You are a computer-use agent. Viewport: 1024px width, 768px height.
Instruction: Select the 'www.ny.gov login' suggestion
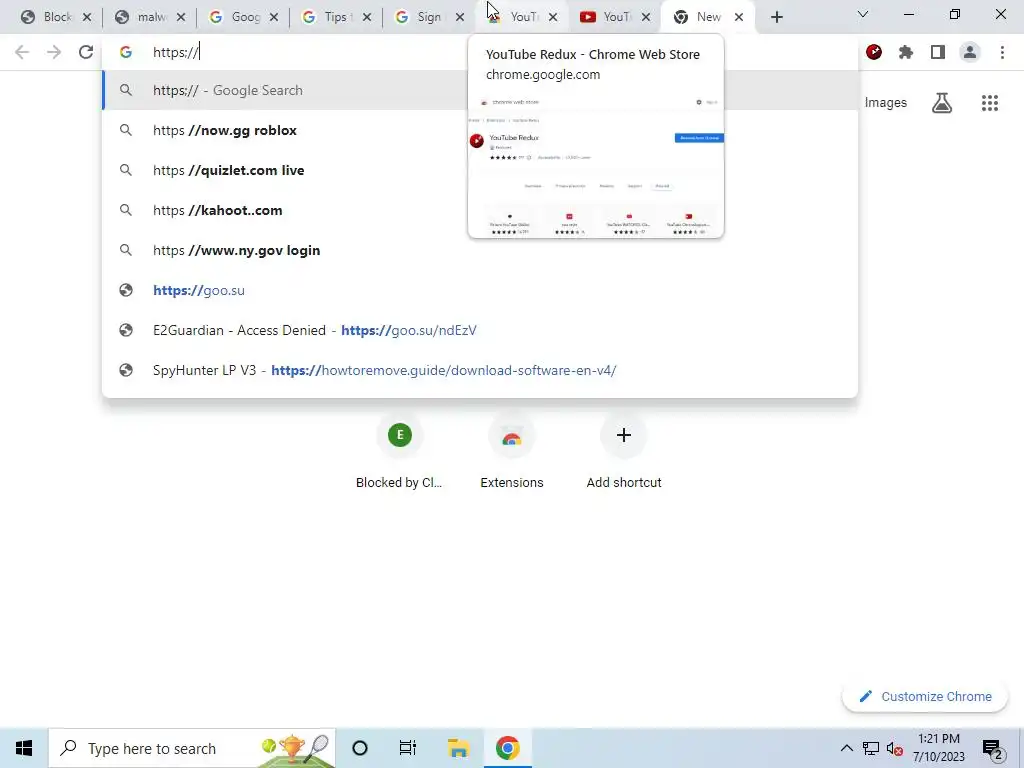pos(480,250)
